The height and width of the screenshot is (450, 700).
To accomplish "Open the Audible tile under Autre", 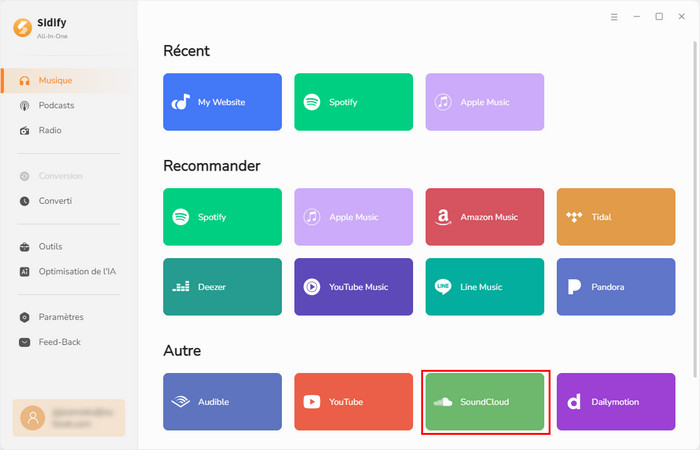I will [222, 402].
